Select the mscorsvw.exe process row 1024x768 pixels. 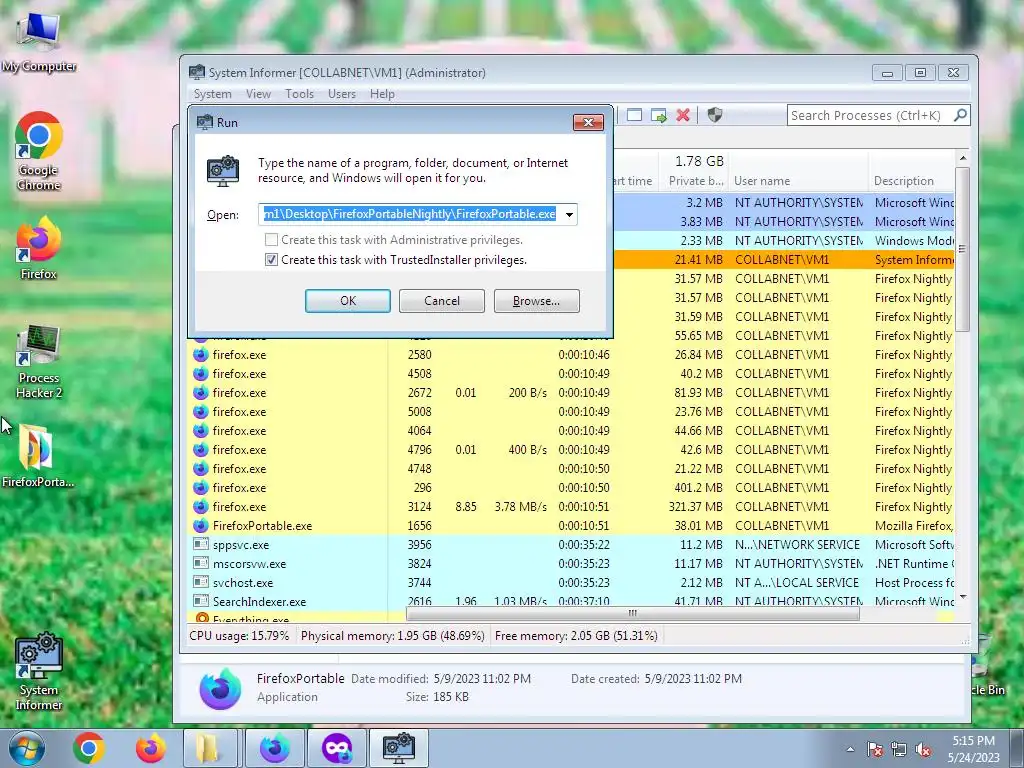point(571,564)
